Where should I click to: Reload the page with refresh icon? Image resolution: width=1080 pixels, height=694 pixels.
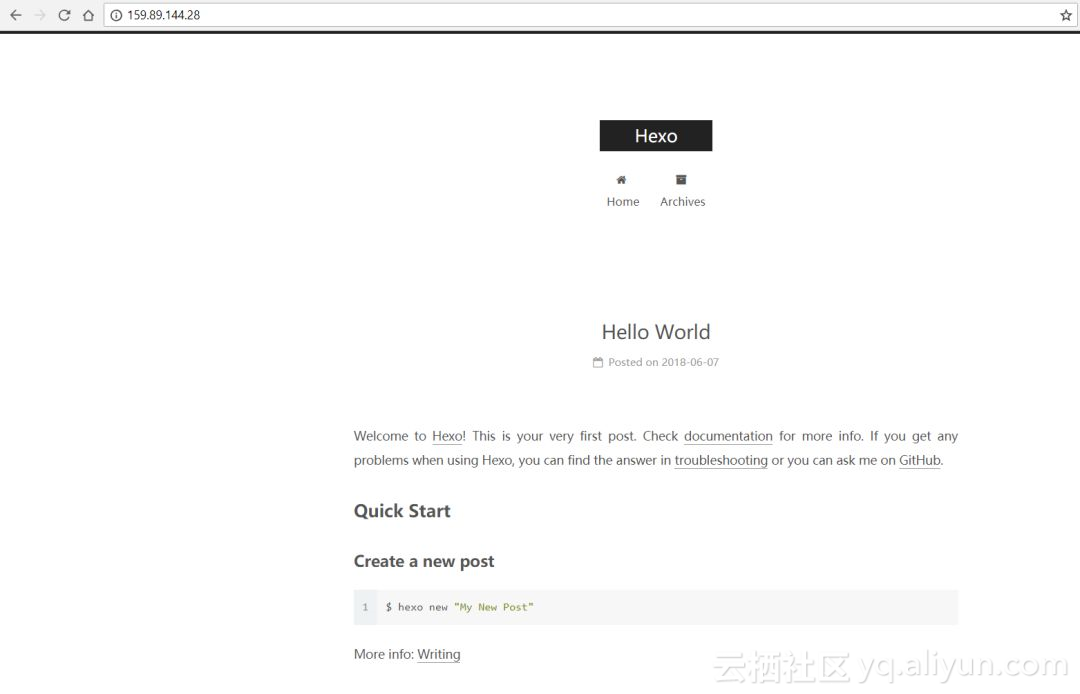point(64,15)
